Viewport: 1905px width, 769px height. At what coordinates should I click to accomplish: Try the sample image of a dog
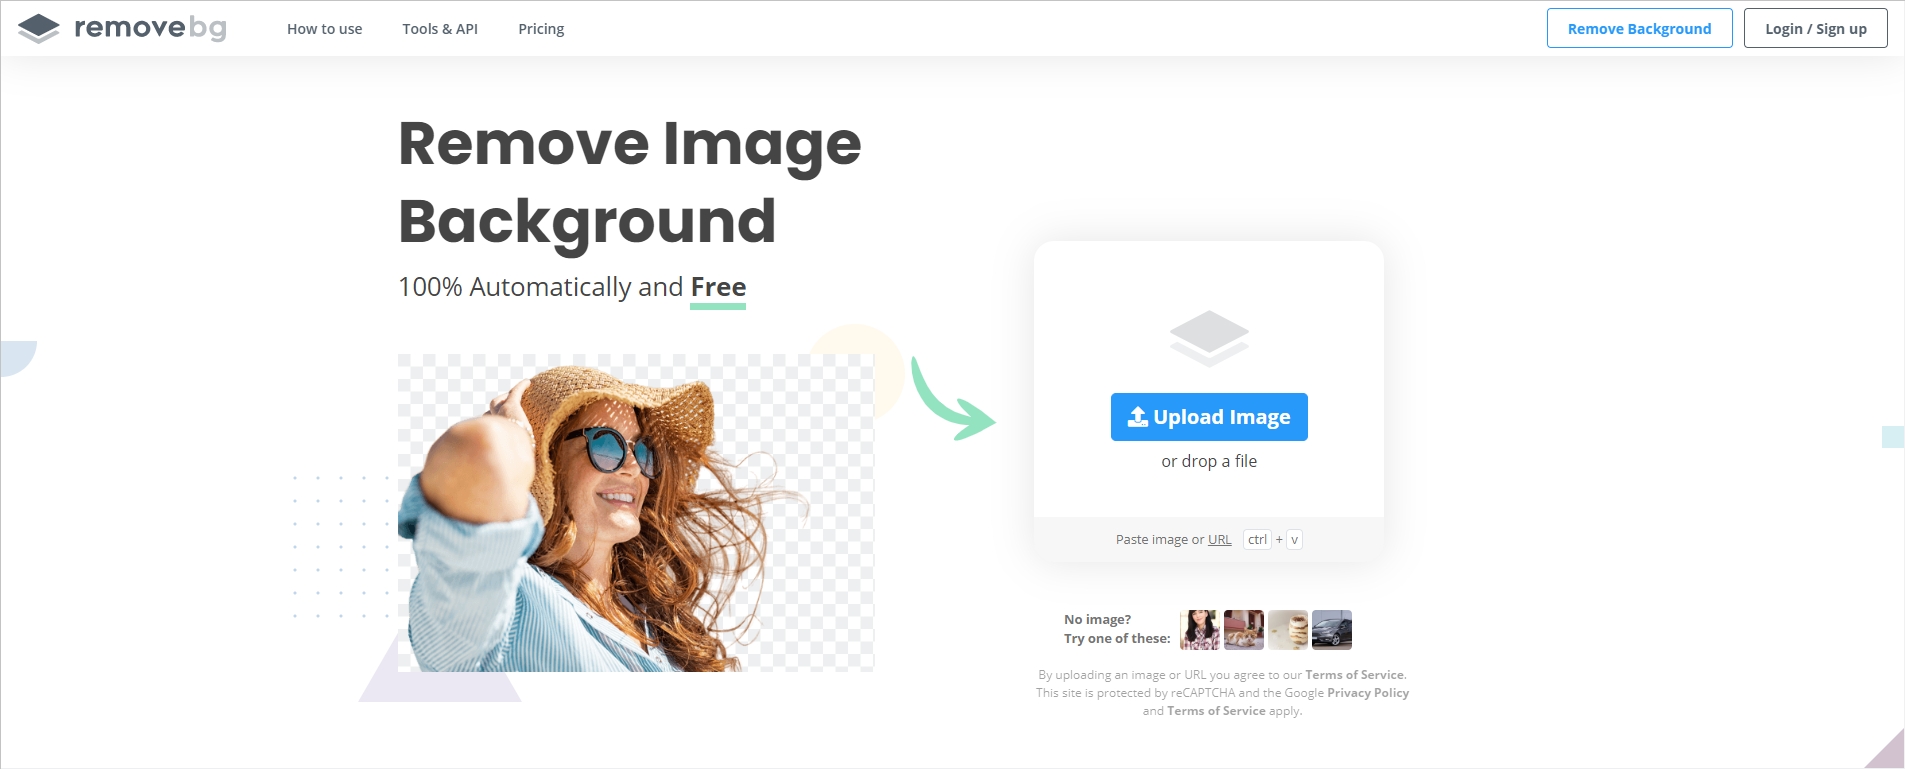pyautogui.click(x=1244, y=630)
